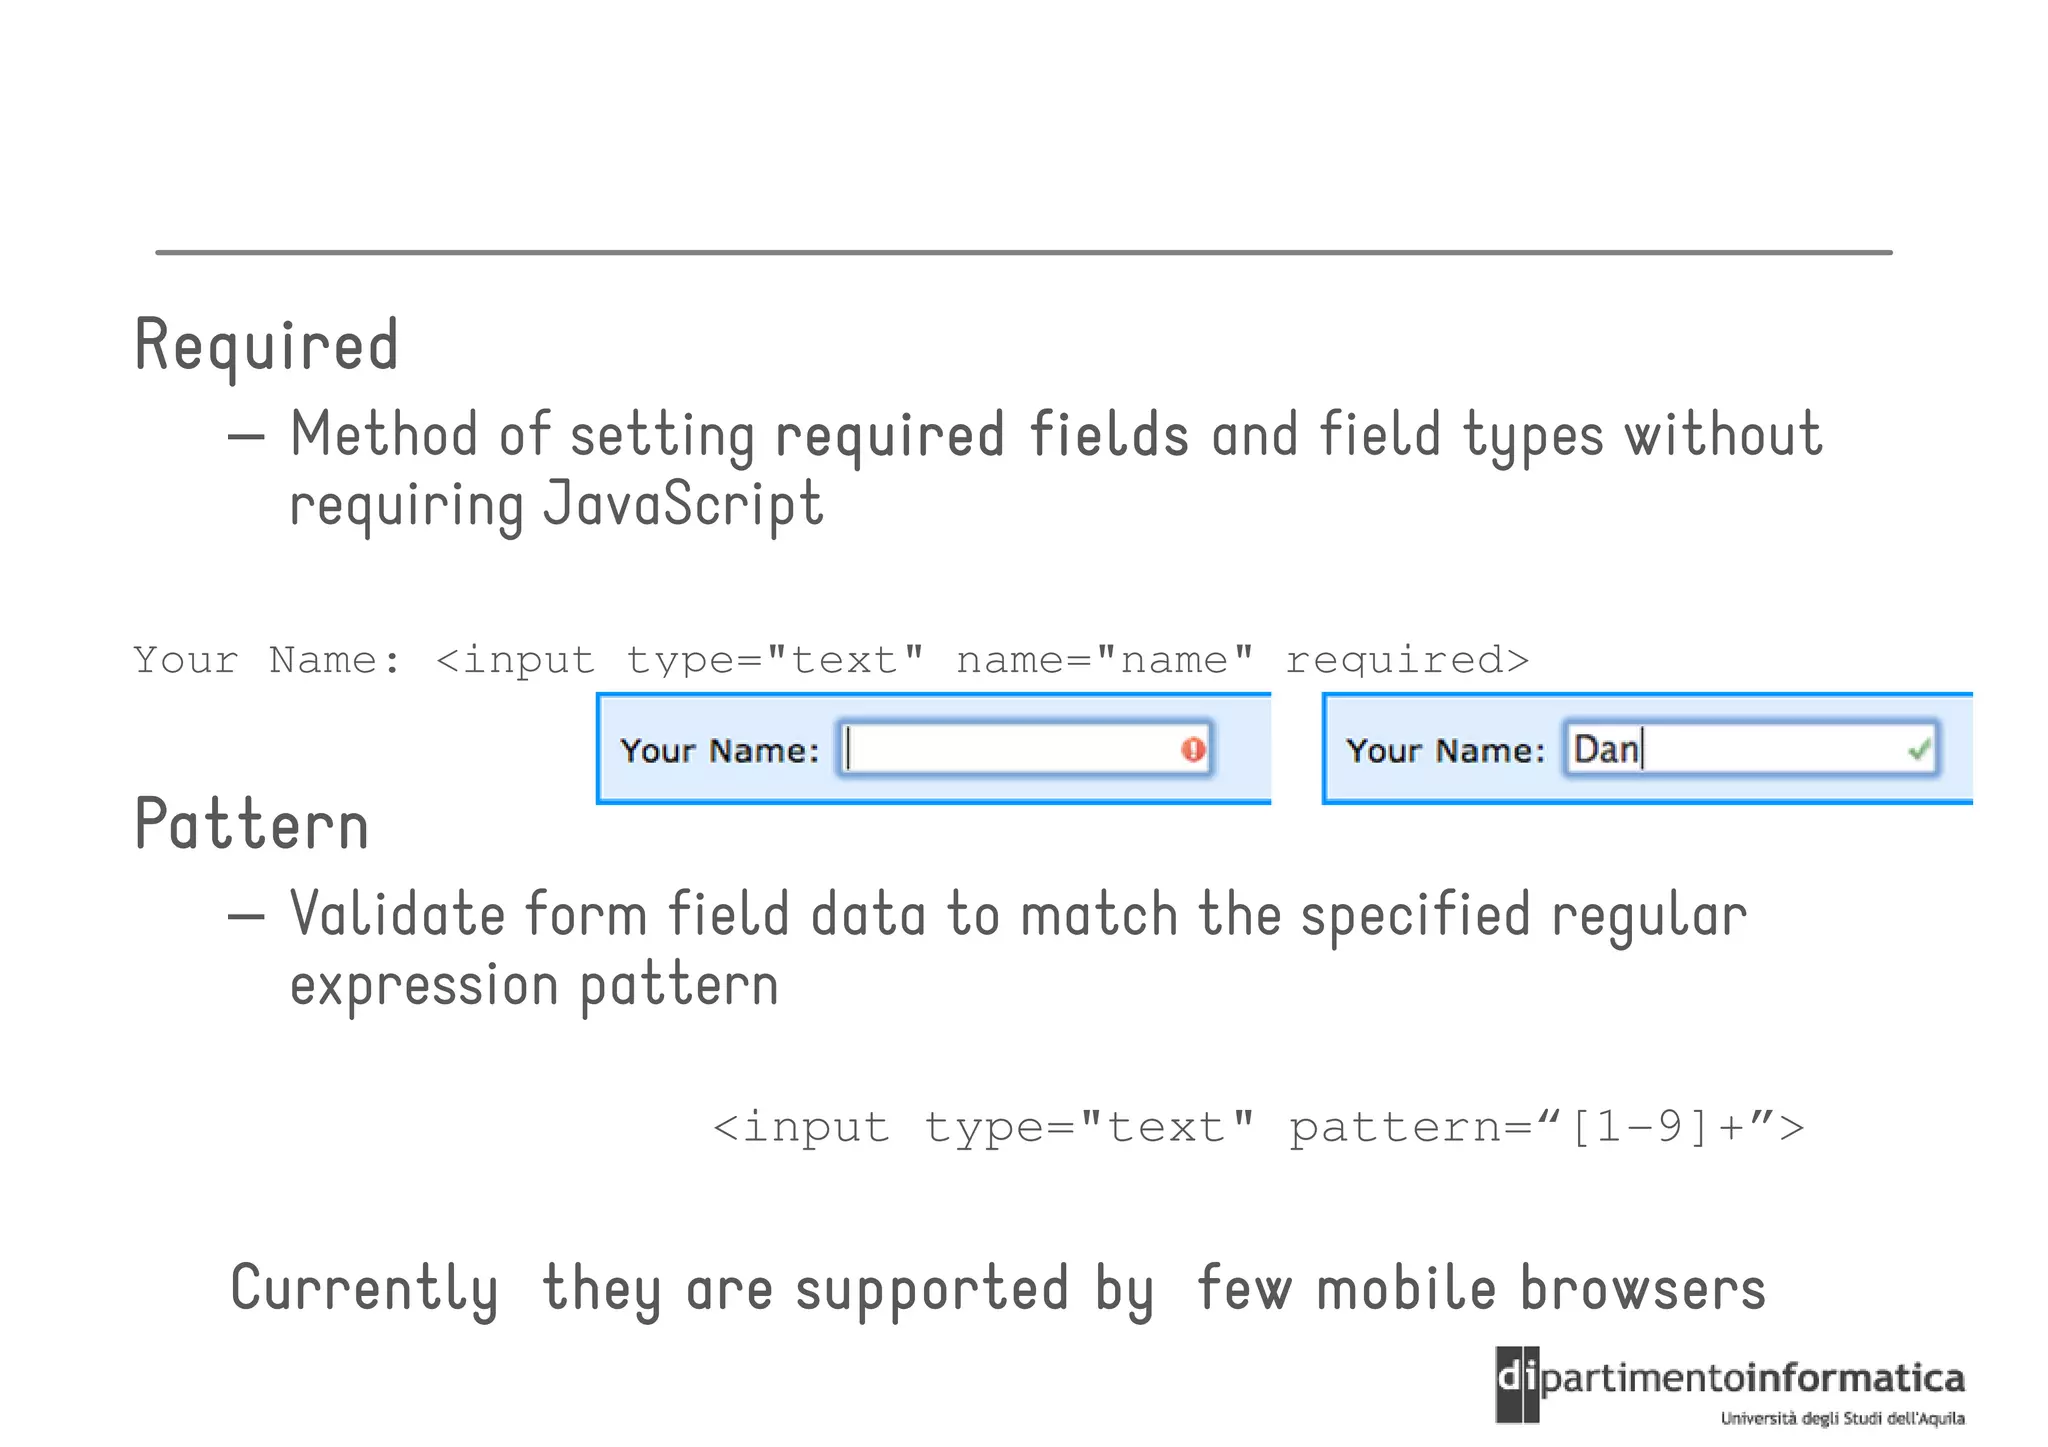Click the input type text required code line

pyautogui.click(x=831, y=660)
